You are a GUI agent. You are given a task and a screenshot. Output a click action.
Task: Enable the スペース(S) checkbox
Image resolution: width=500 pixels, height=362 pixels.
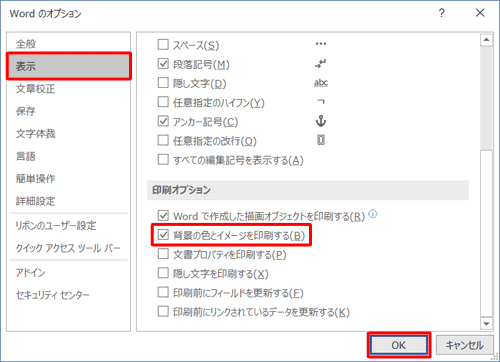tap(163, 44)
